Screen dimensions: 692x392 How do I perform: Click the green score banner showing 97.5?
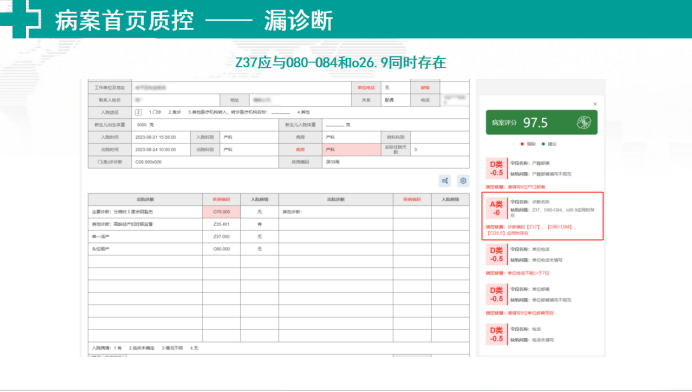click(x=542, y=122)
